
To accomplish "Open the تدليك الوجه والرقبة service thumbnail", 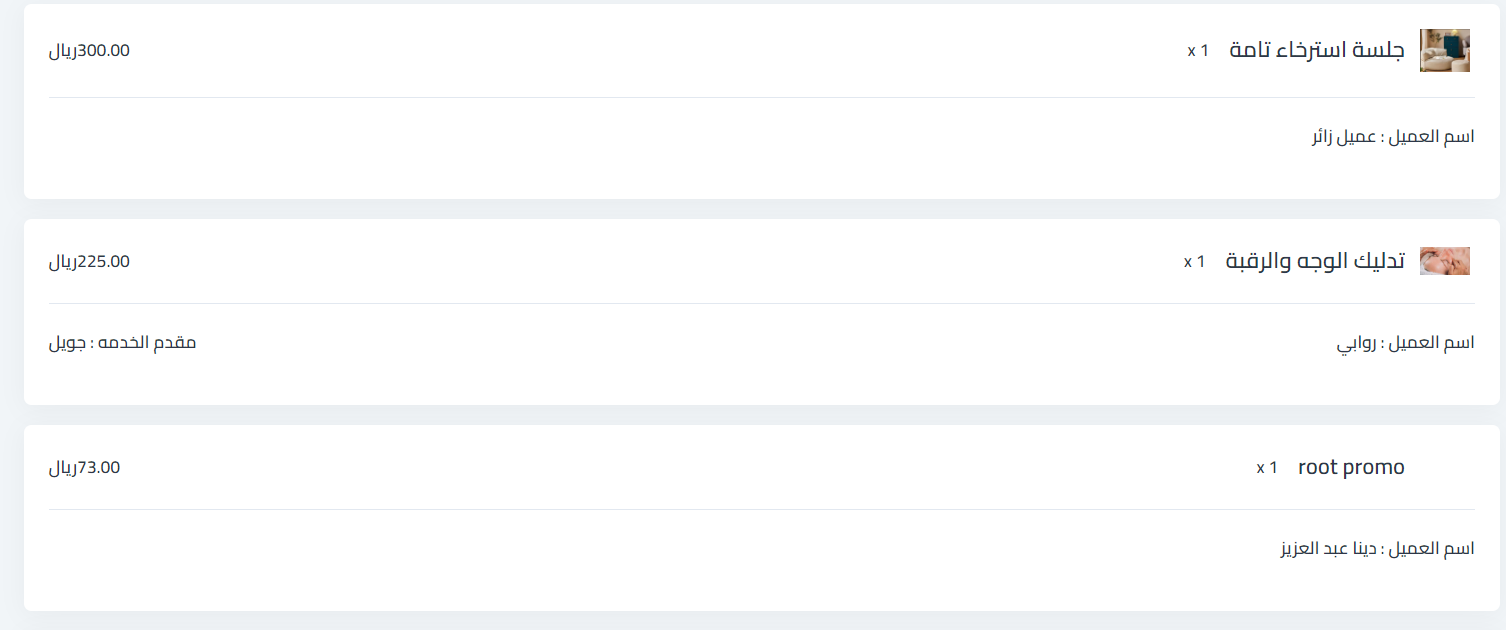I will point(1445,261).
